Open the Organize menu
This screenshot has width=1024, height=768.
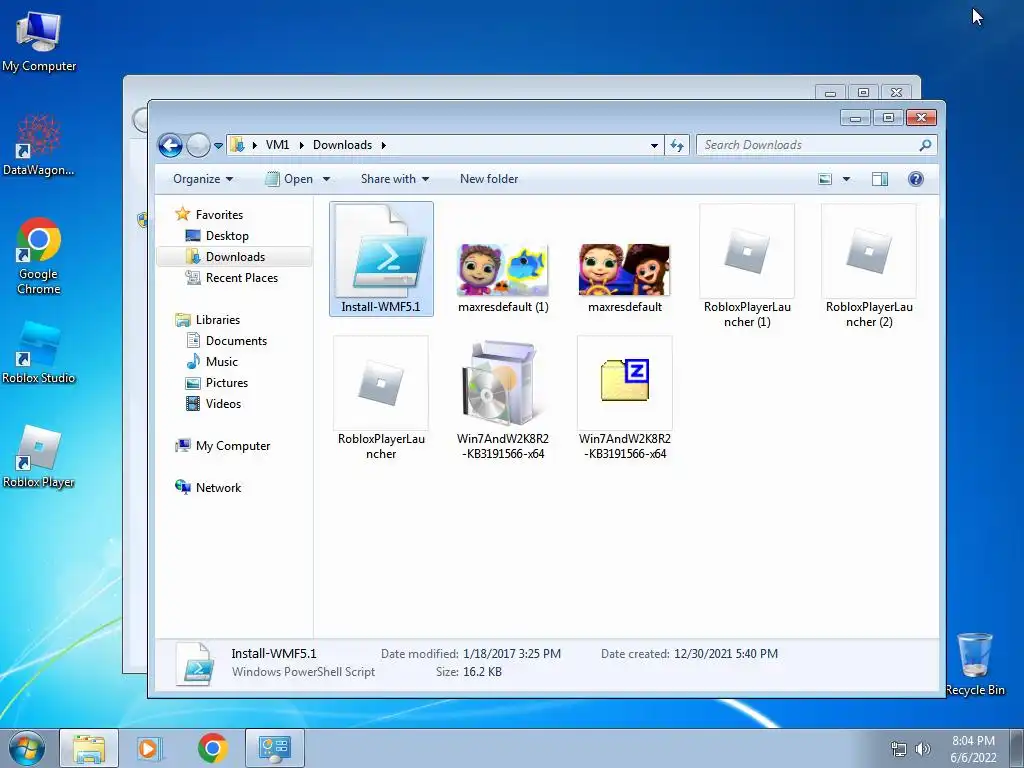(x=202, y=179)
